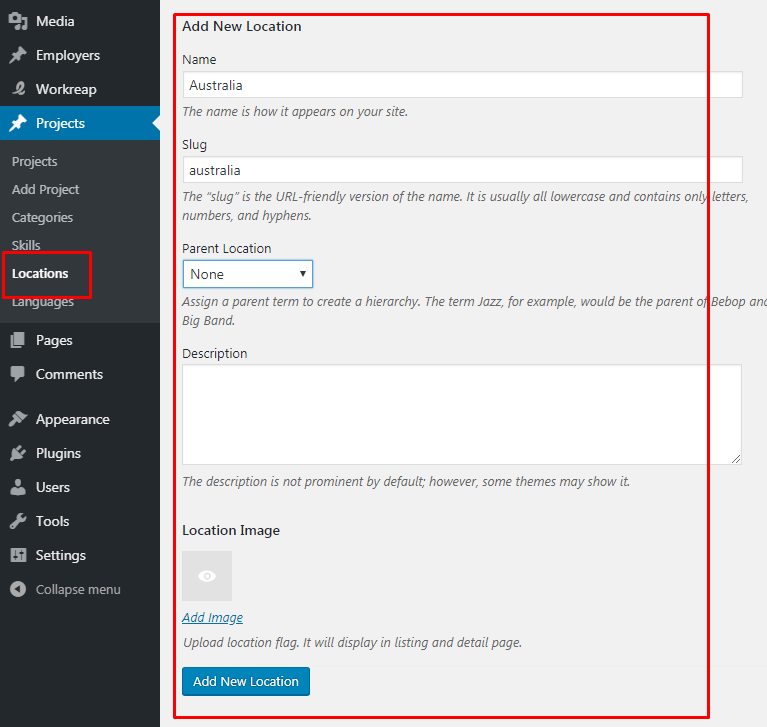Focus the Slug text field

(x=462, y=170)
